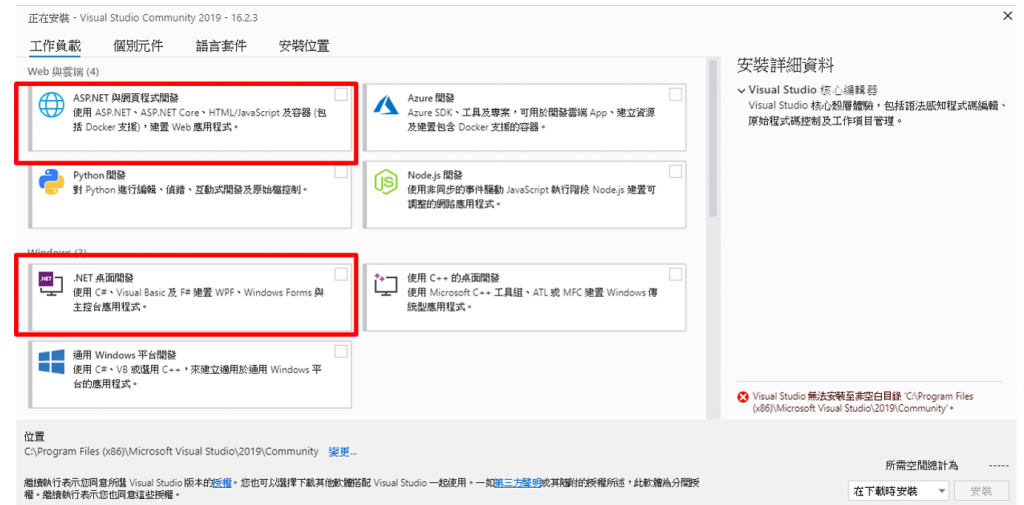Click the 所需空間總計為 label
This screenshot has width=1024, height=505.
coord(921,466)
